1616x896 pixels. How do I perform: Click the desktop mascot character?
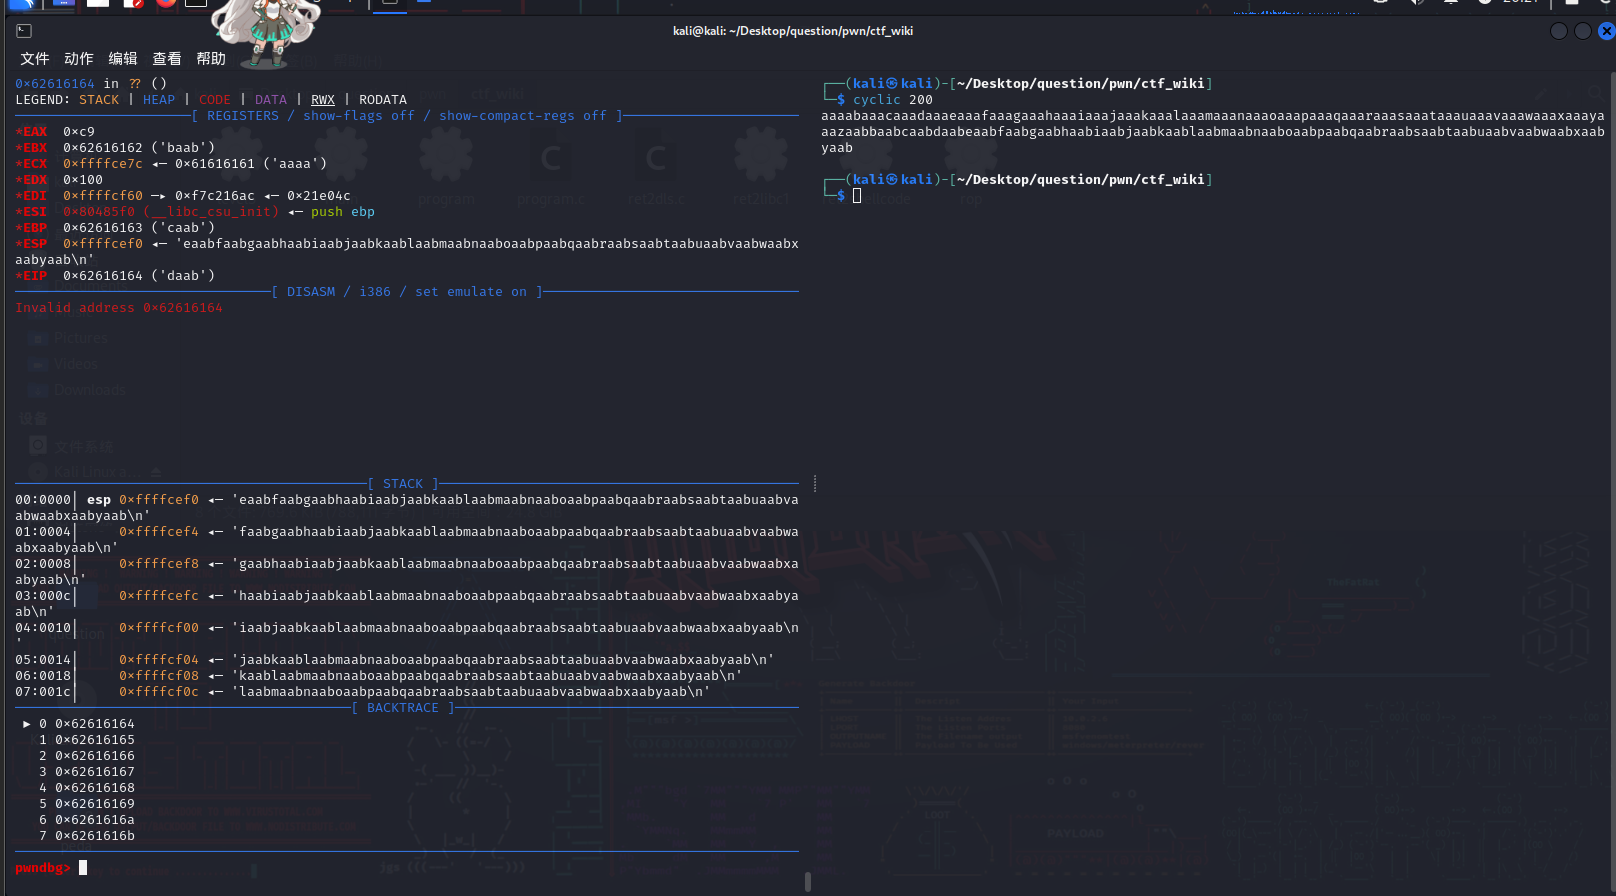pyautogui.click(x=266, y=30)
